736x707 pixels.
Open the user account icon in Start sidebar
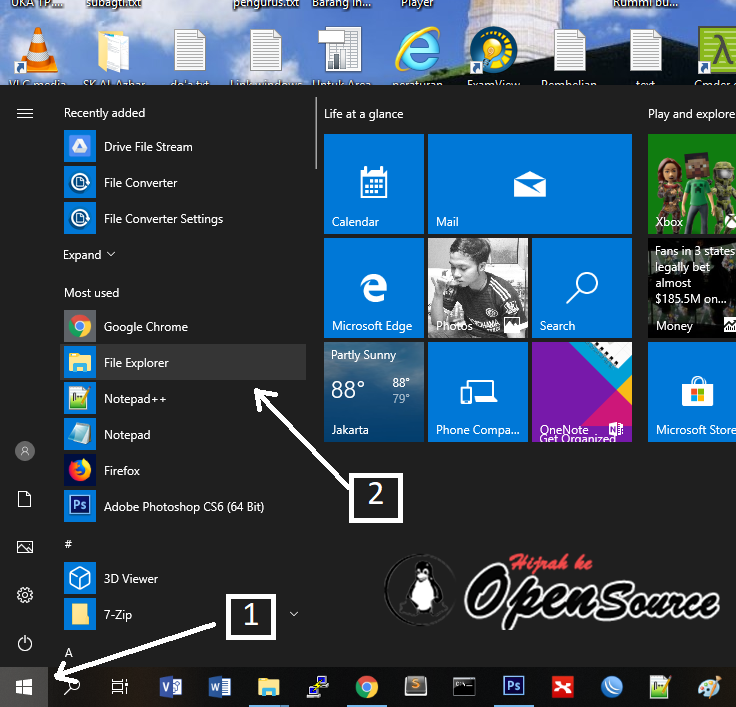(x=25, y=451)
